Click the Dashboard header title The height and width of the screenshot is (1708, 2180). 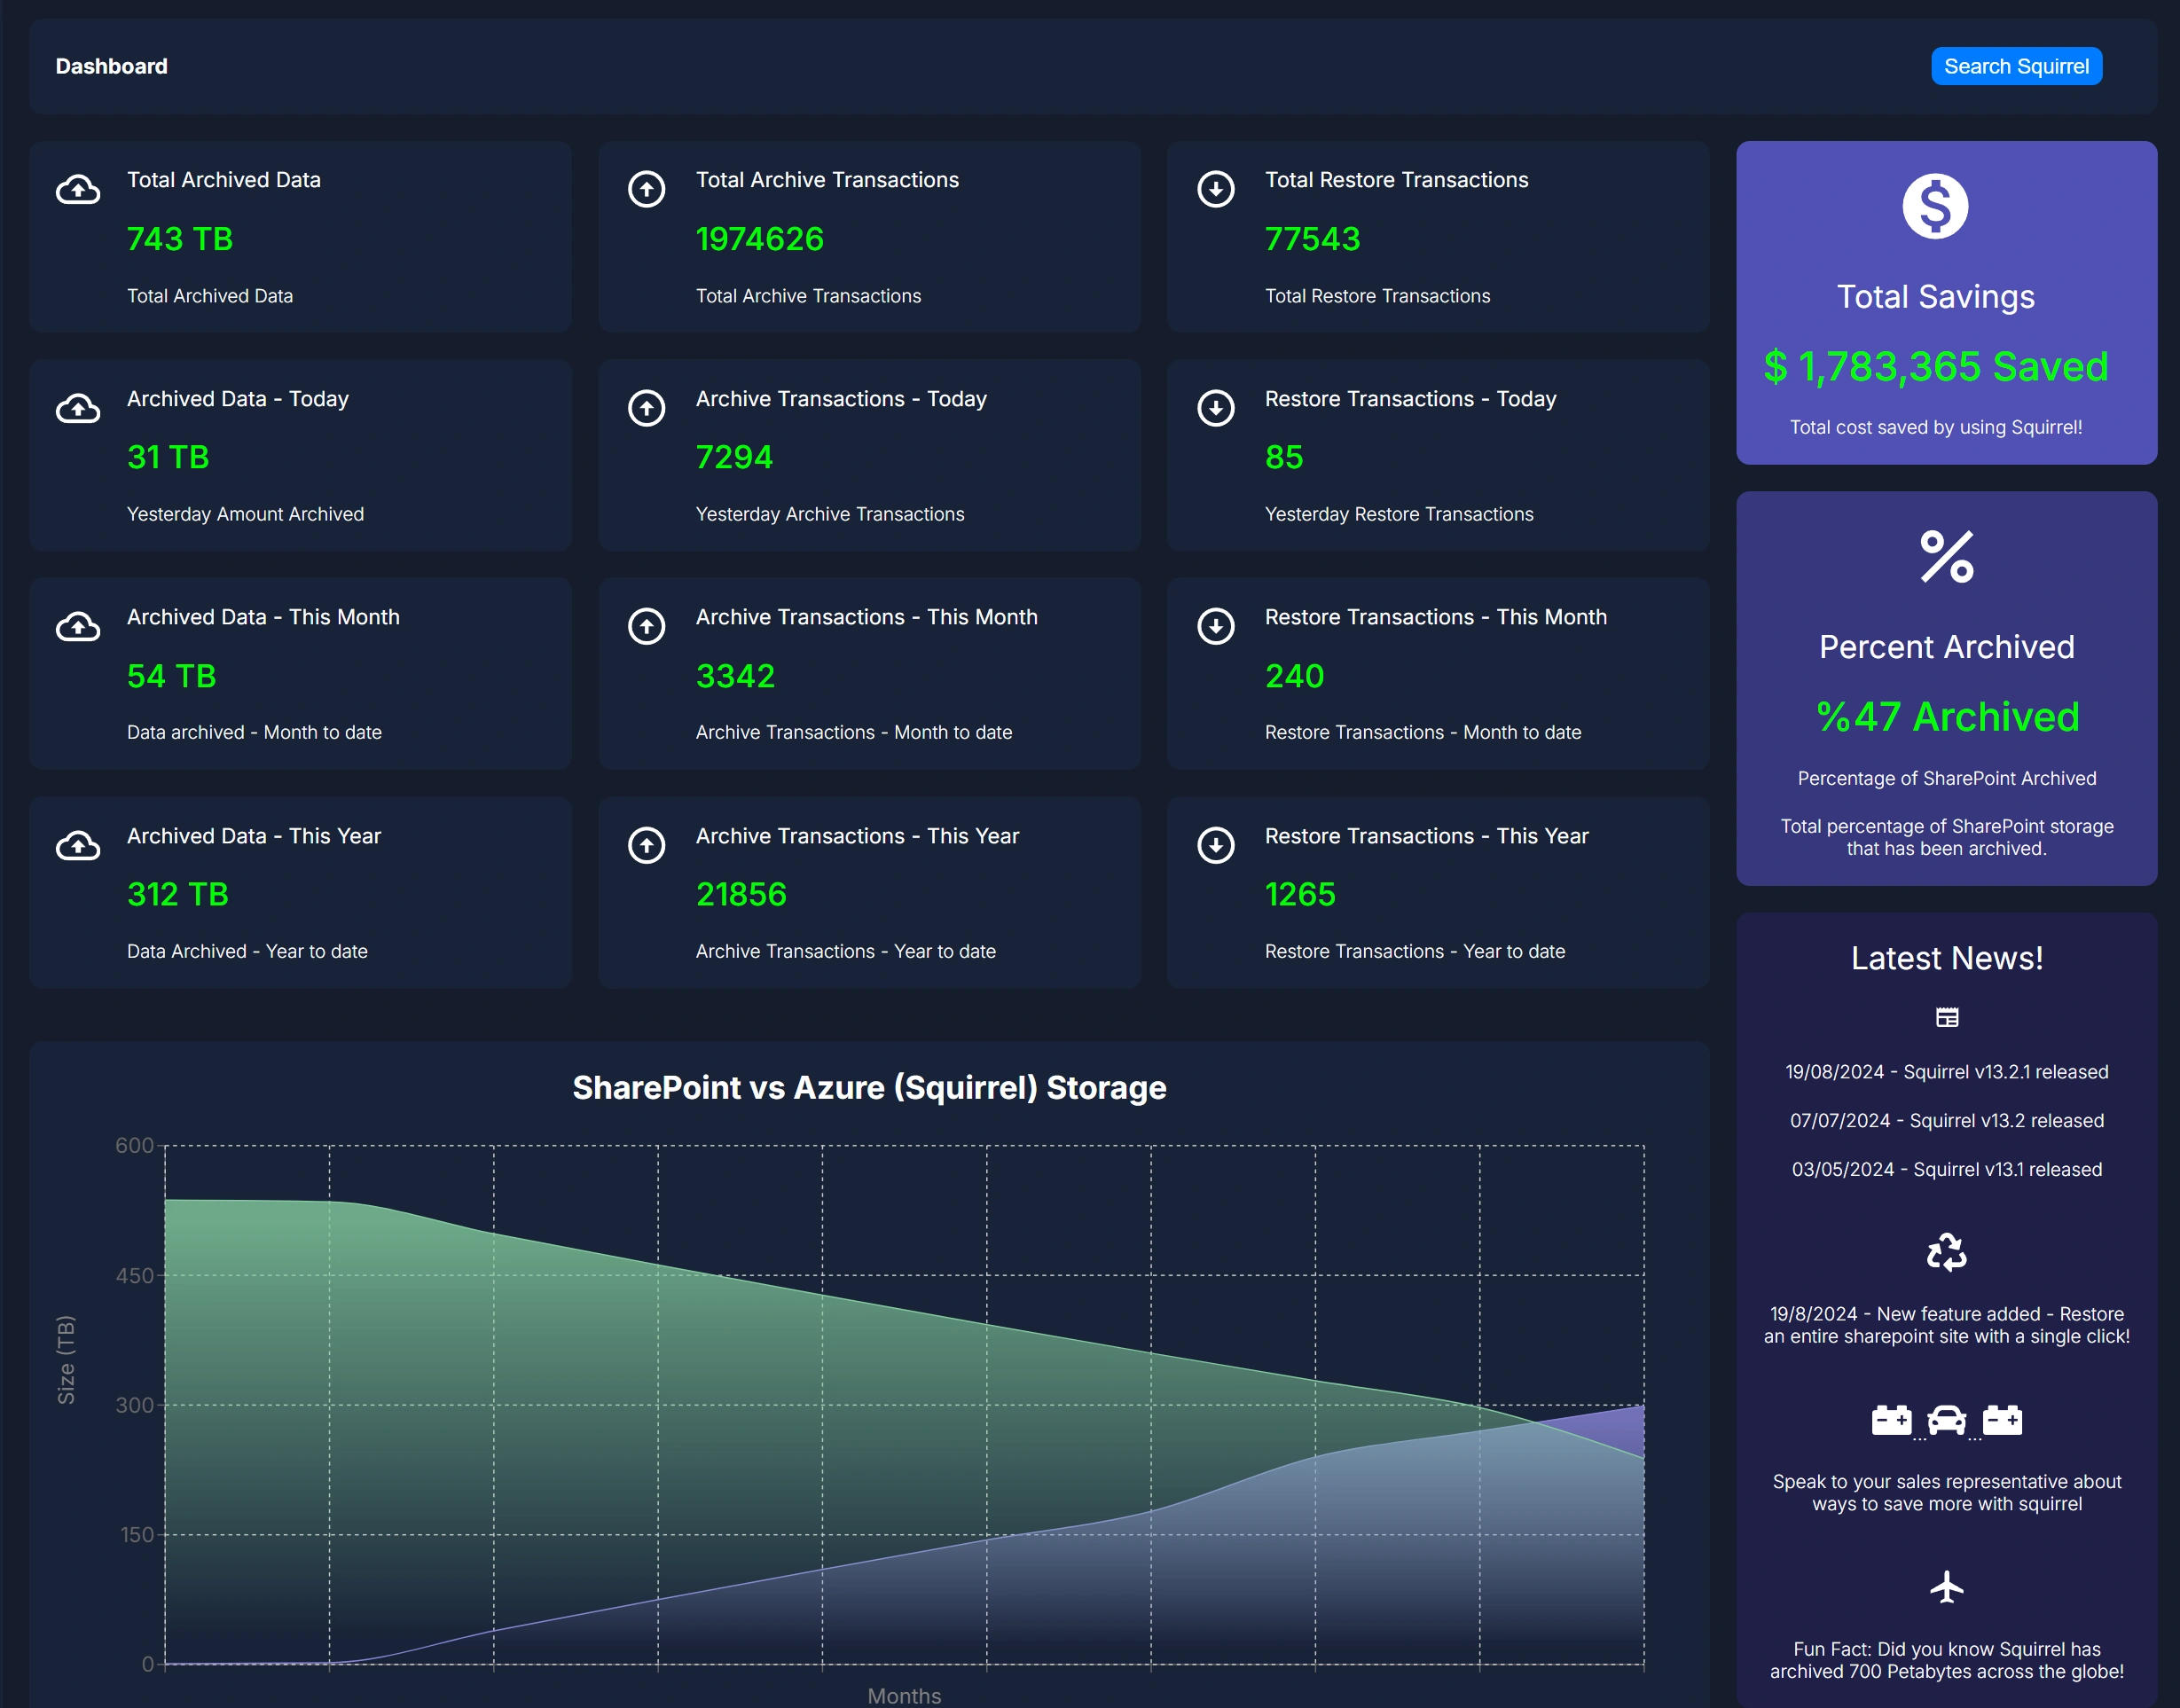click(111, 66)
